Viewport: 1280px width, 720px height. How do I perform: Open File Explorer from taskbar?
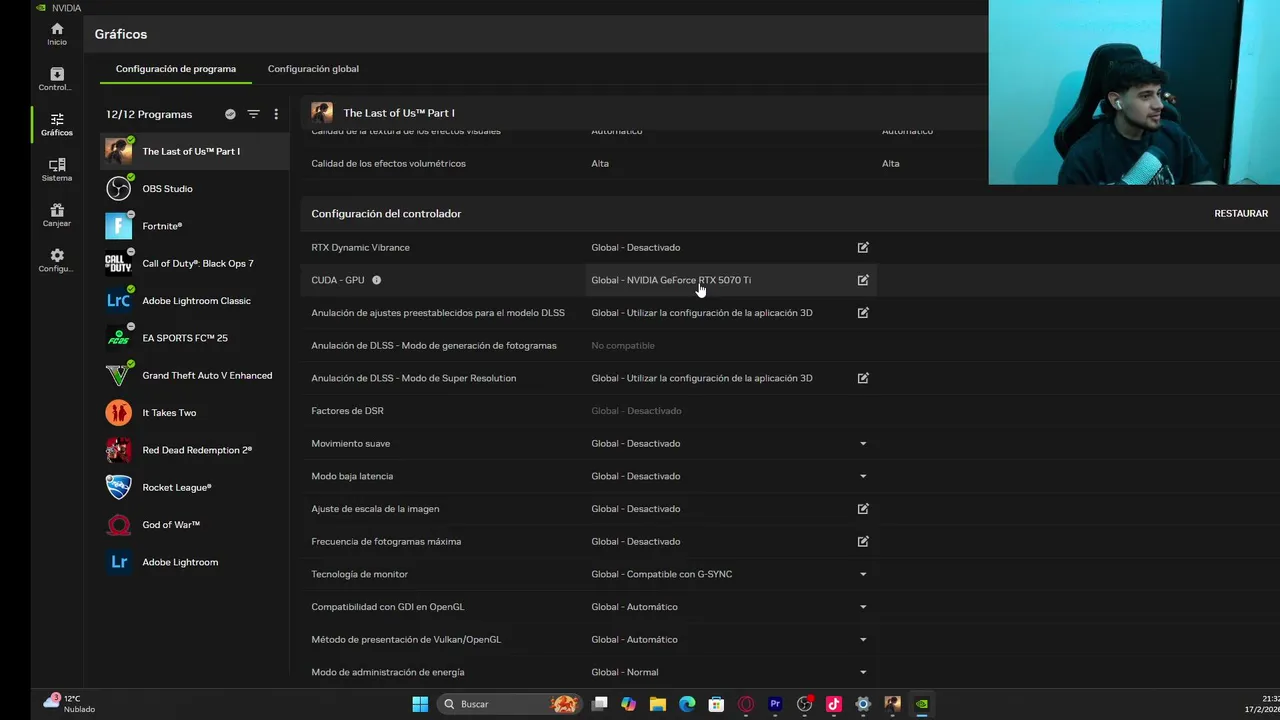[657, 704]
